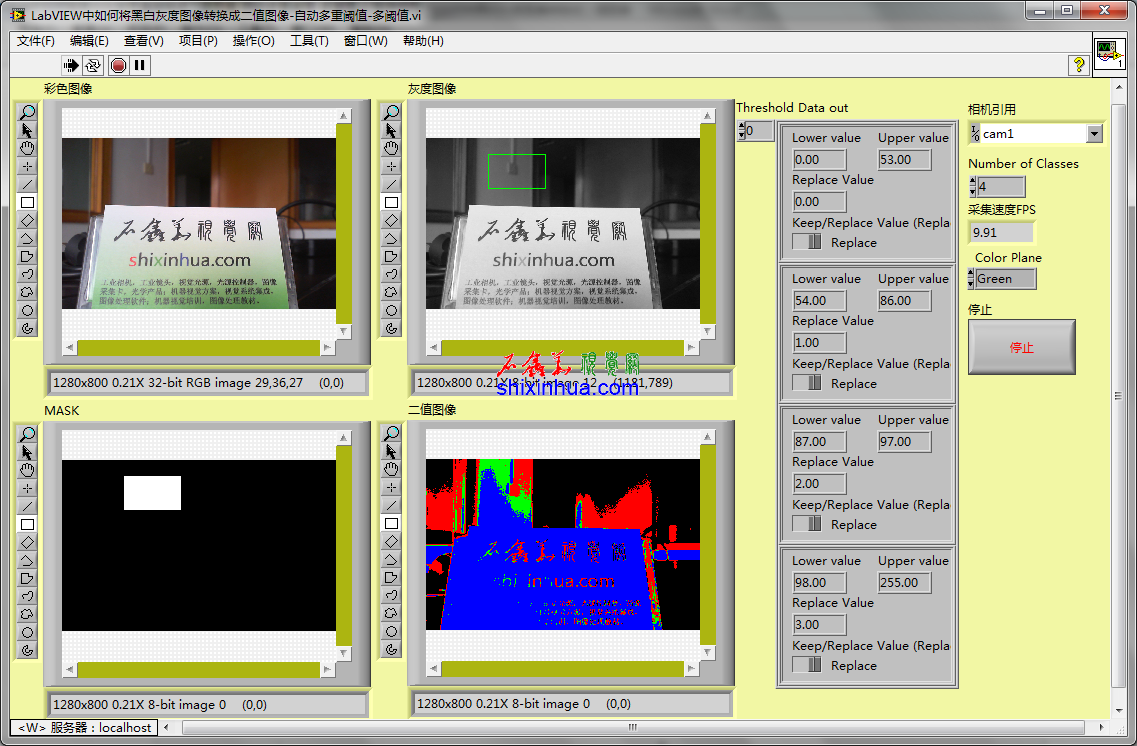Open the 文件(F) menu
Screen dimensions: 1137x746
(36, 41)
